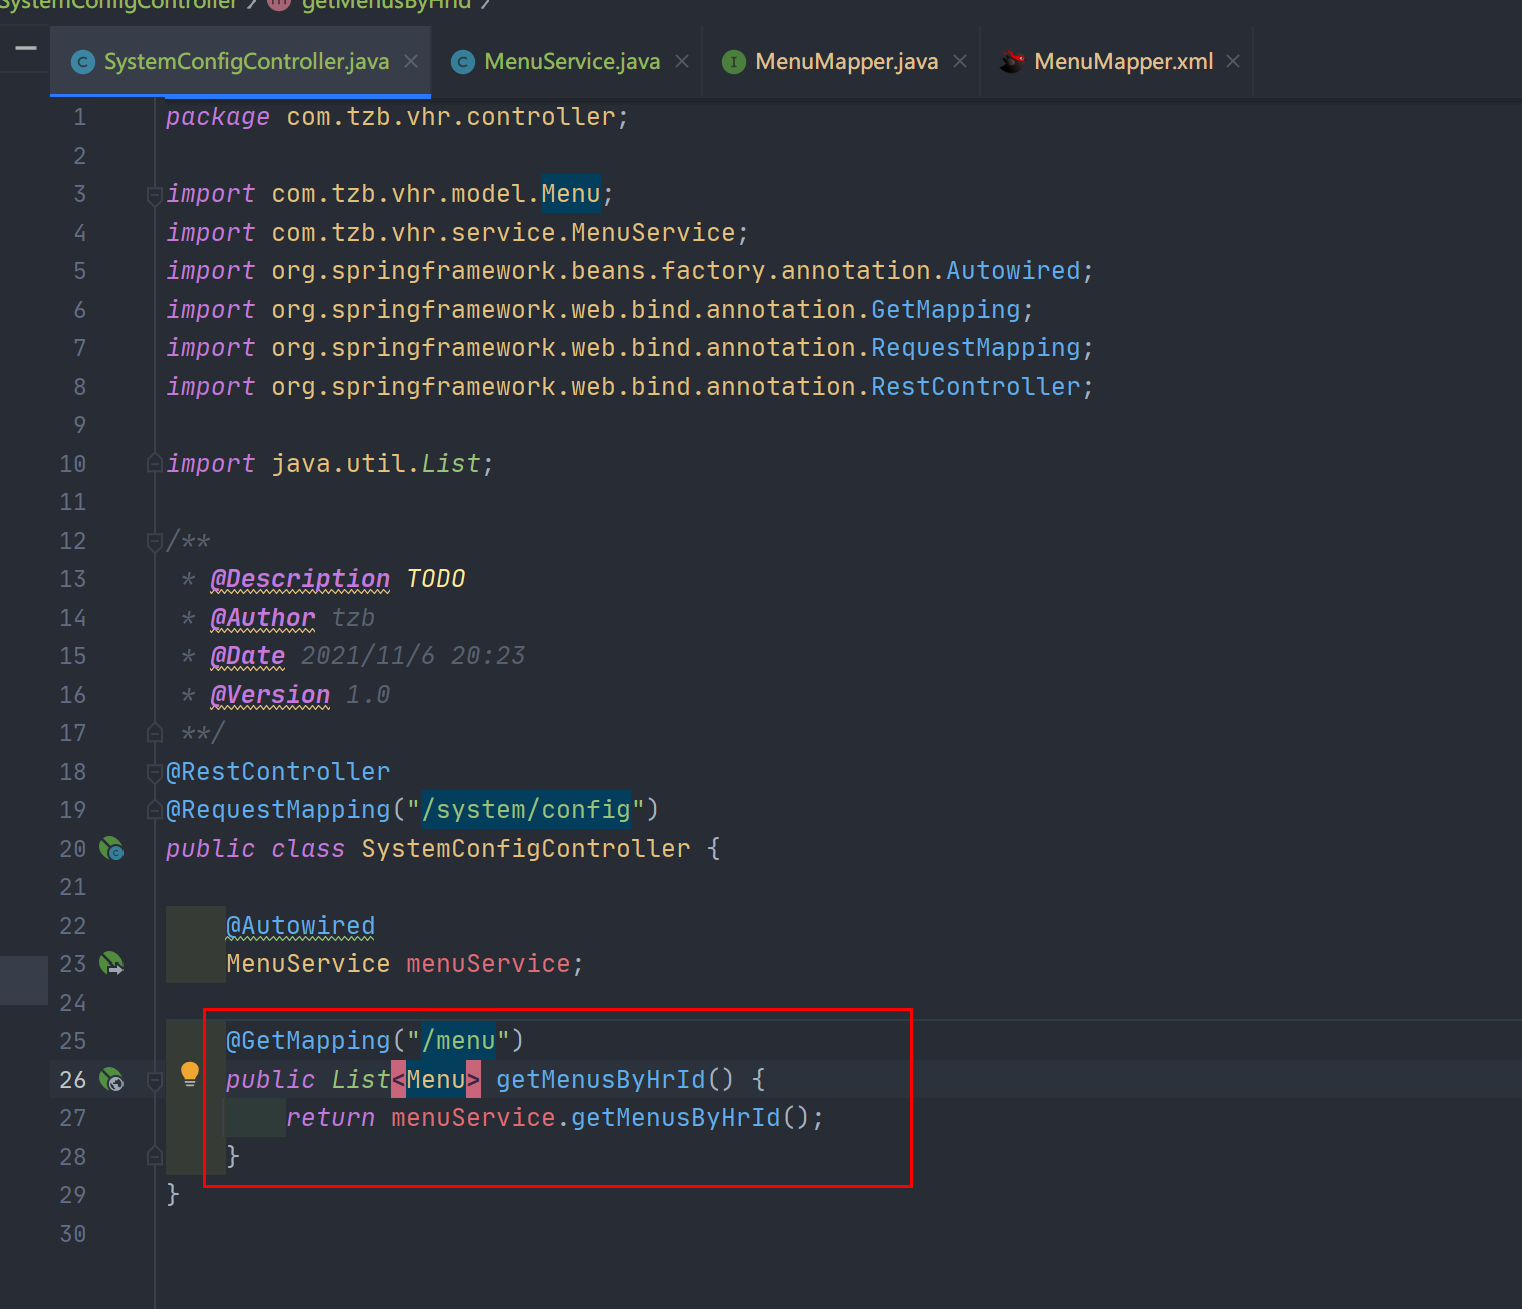Click the "/system/config" mapping string
The image size is (1522, 1309).
point(526,810)
